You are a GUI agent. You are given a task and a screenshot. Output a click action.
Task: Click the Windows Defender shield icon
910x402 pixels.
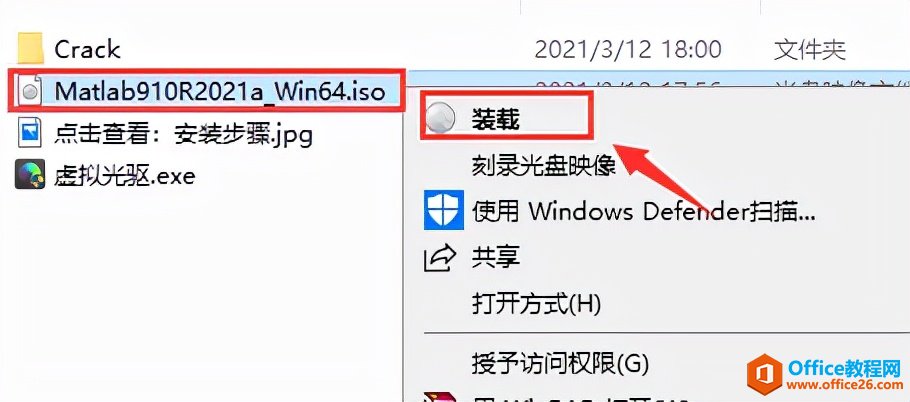[444, 210]
